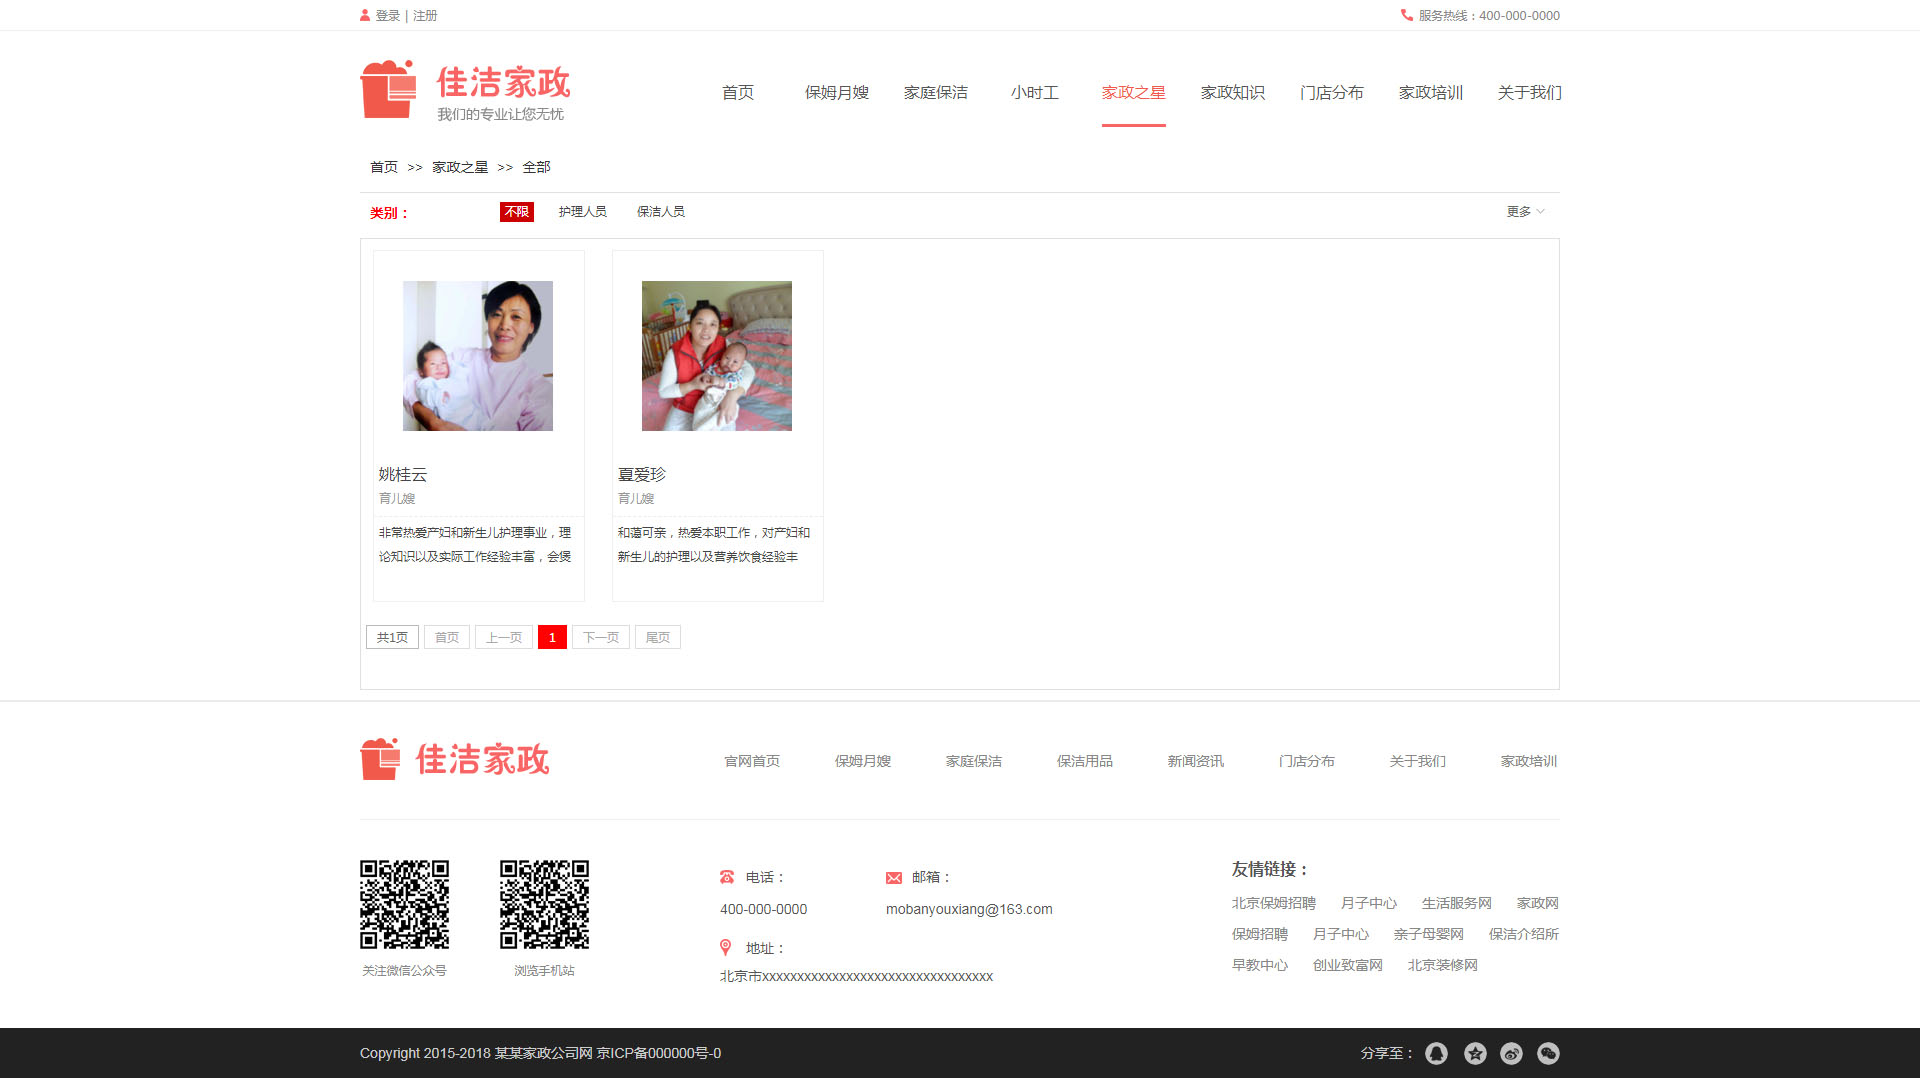Click the telephone icon beside 电话
This screenshot has height=1078, width=1920.
click(727, 877)
